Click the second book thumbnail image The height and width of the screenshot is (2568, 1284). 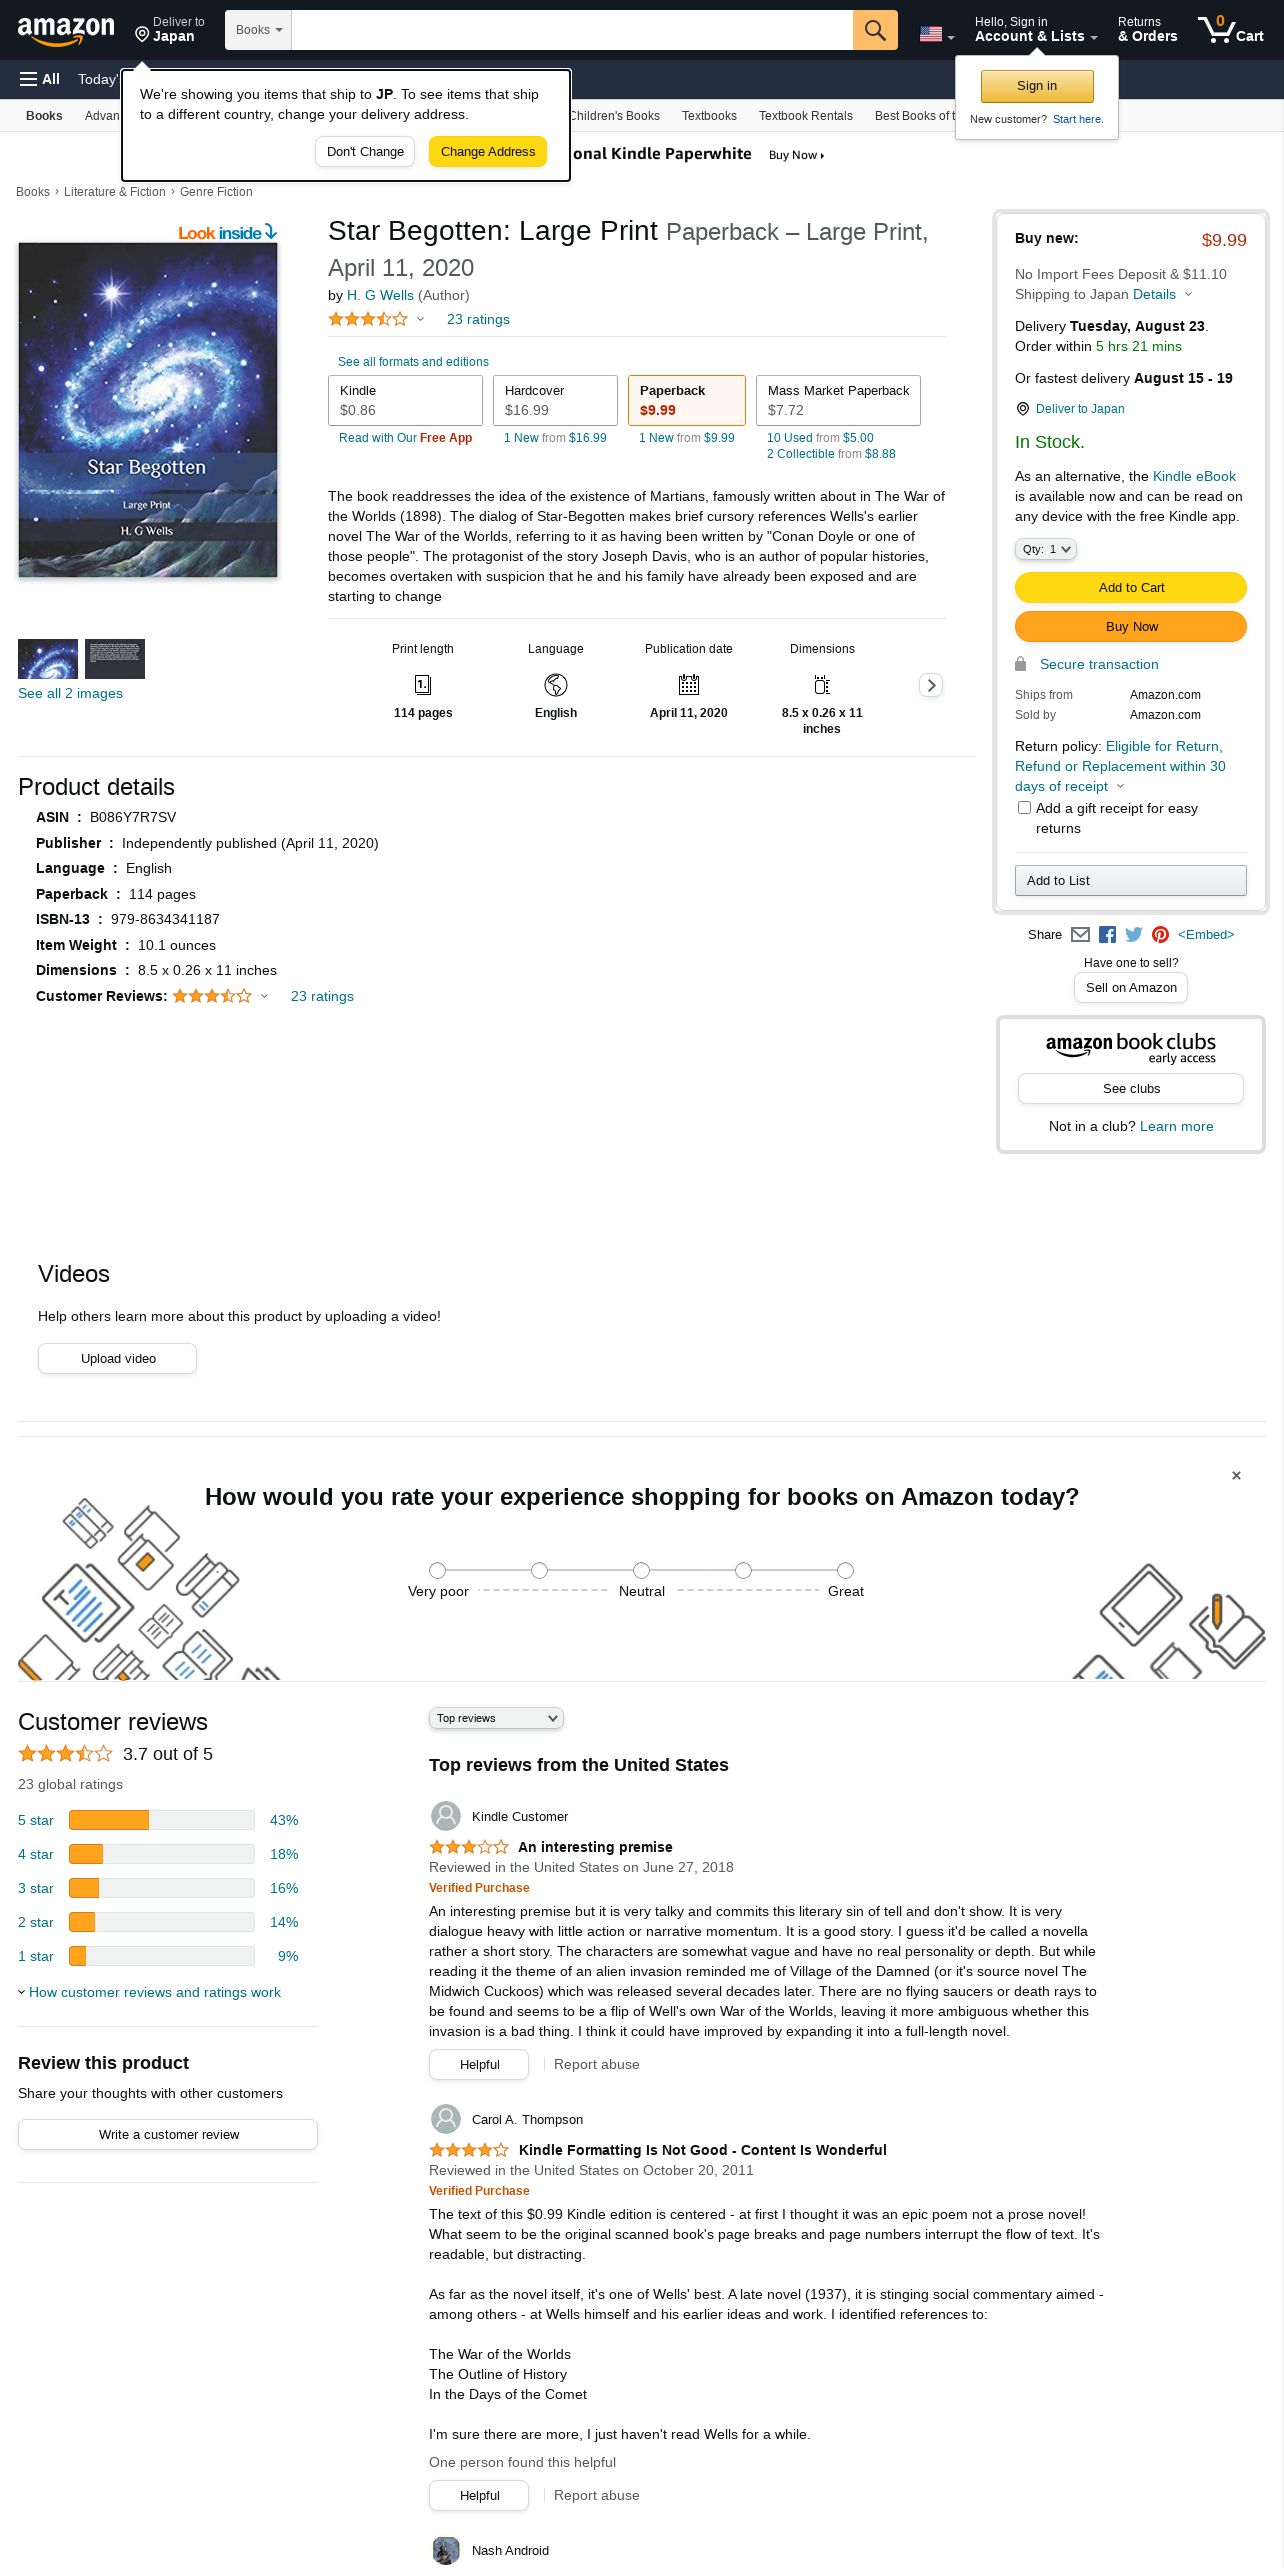click(115, 659)
